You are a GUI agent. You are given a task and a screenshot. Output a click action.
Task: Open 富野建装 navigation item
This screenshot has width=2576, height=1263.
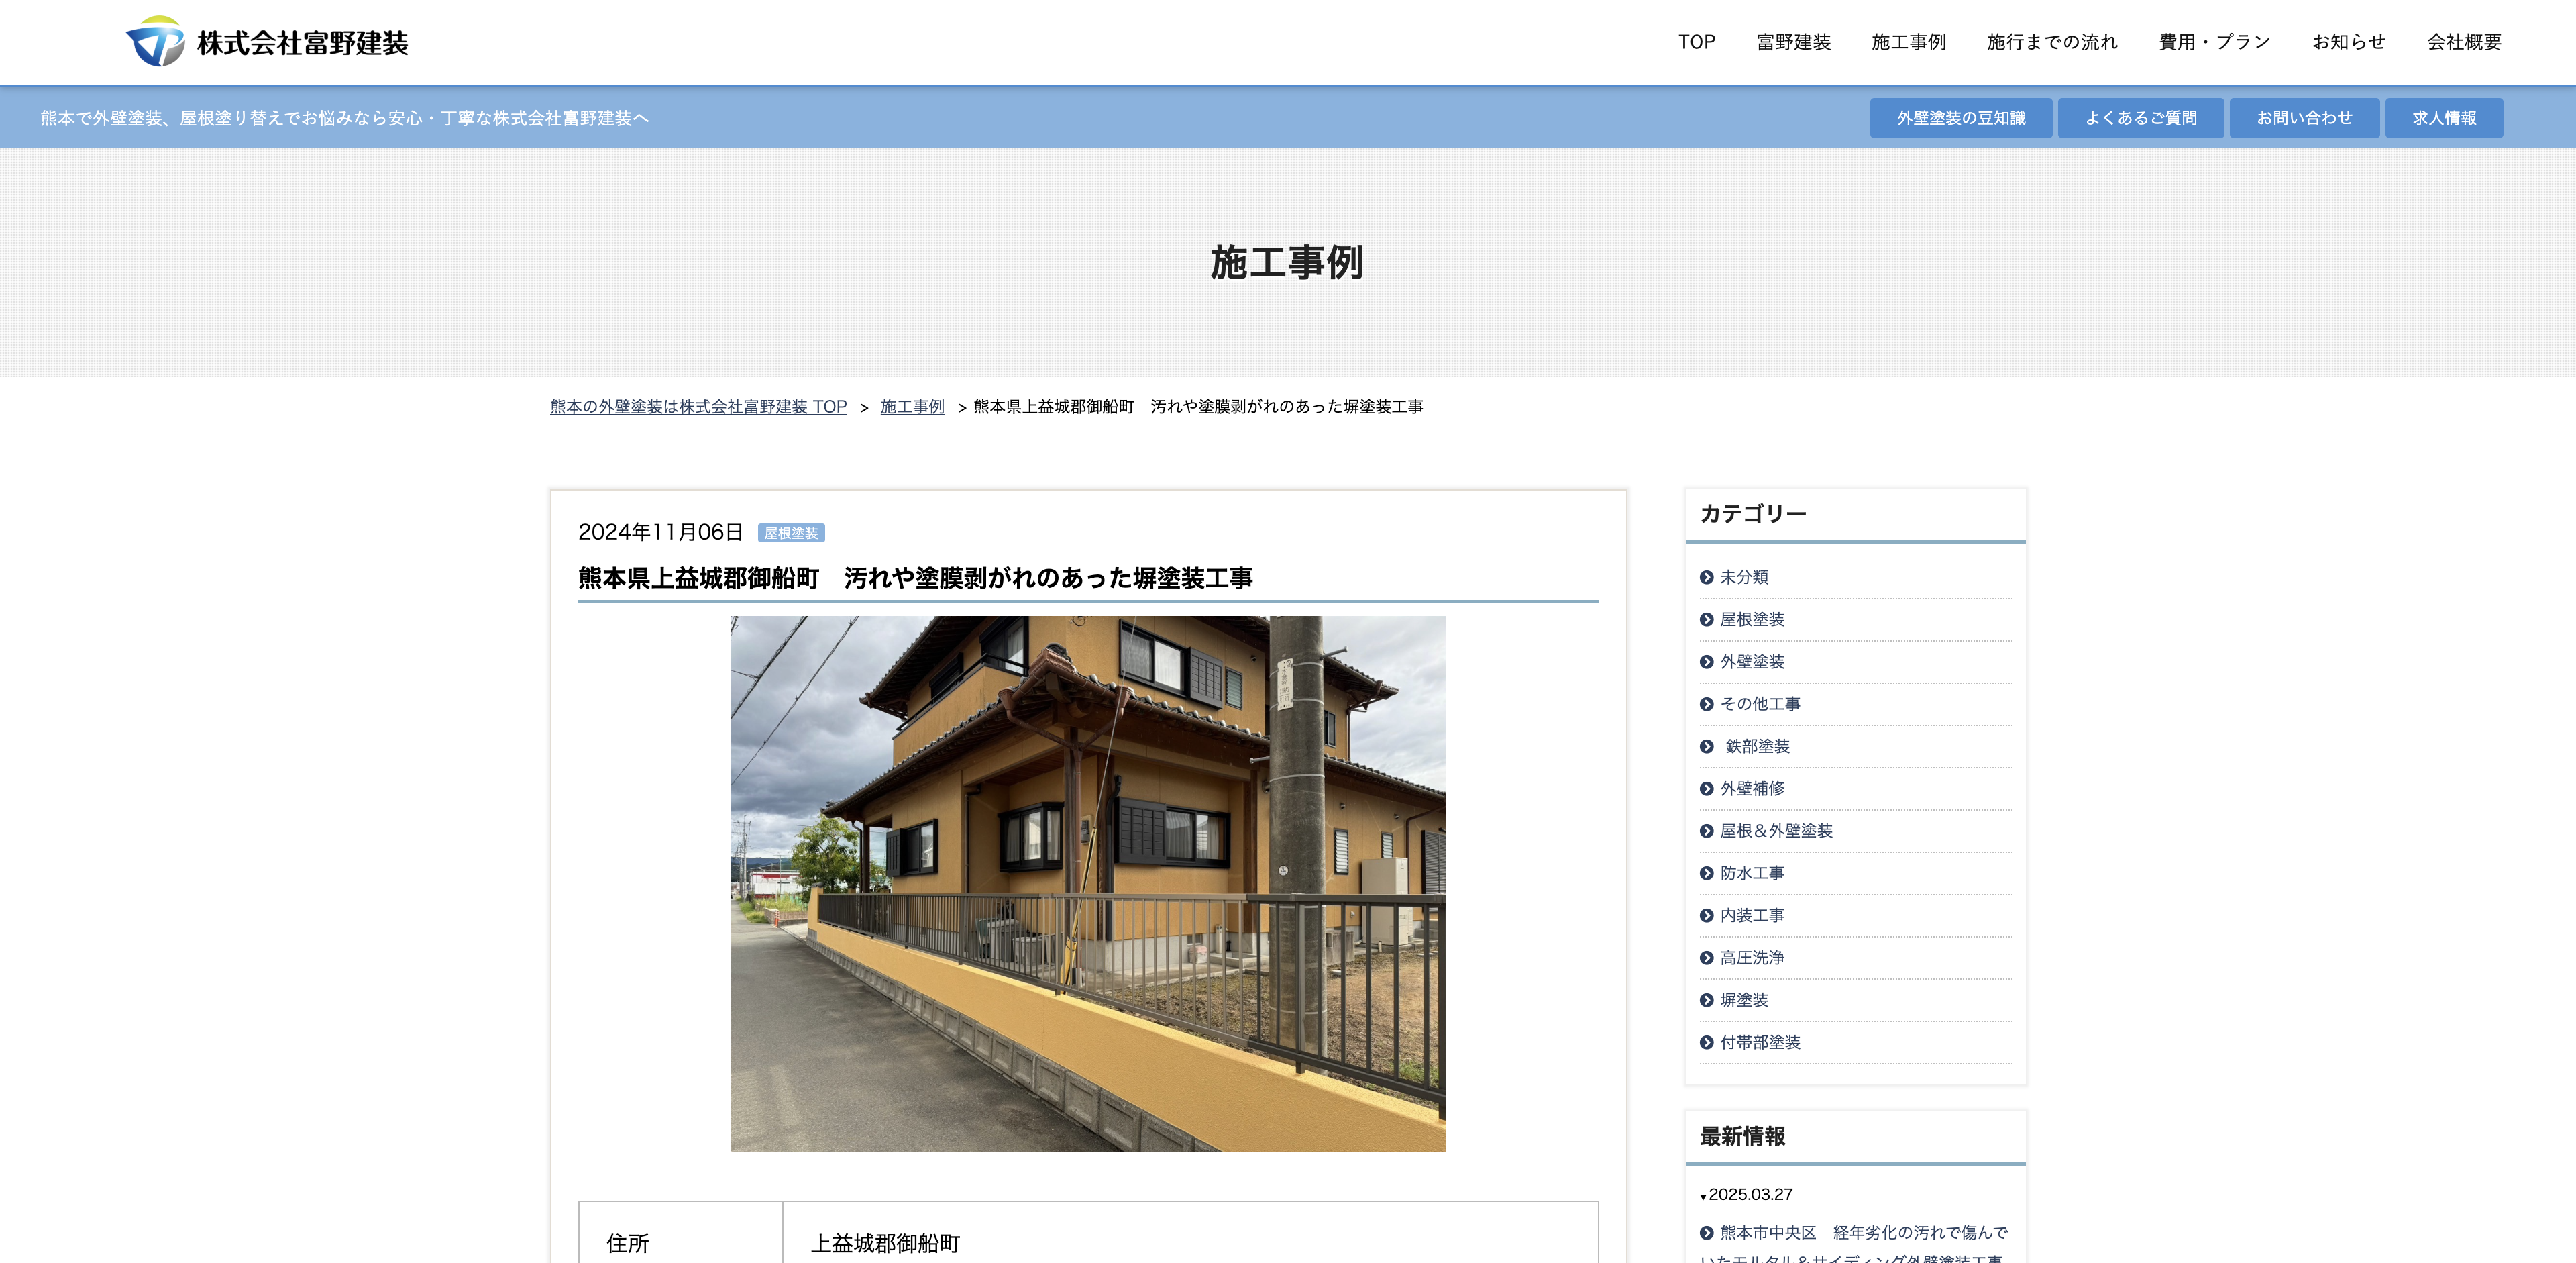pos(1793,42)
